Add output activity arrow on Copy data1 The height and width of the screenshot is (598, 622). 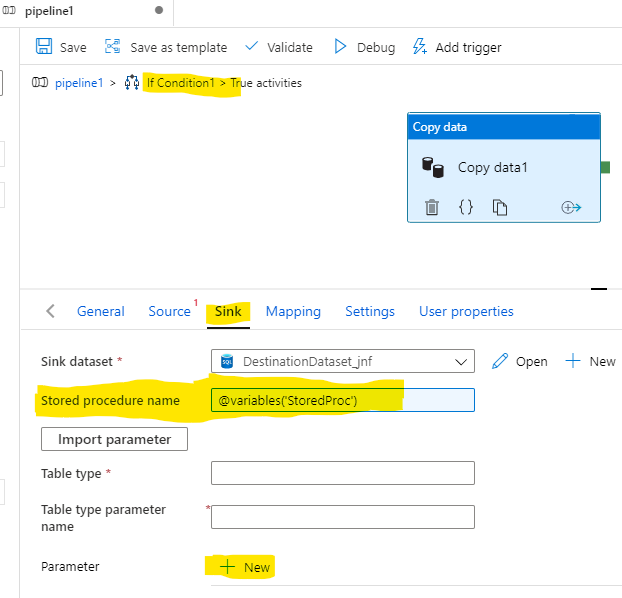click(571, 207)
